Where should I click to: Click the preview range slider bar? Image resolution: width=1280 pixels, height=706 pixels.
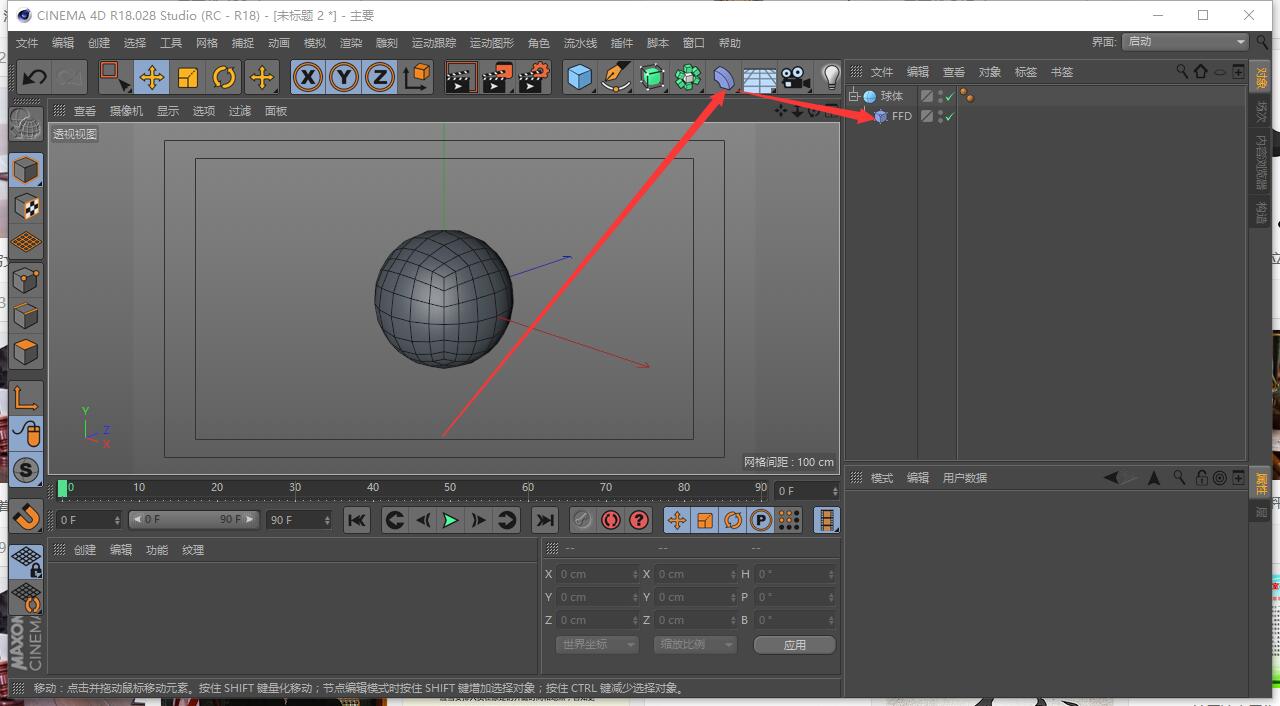coord(193,520)
